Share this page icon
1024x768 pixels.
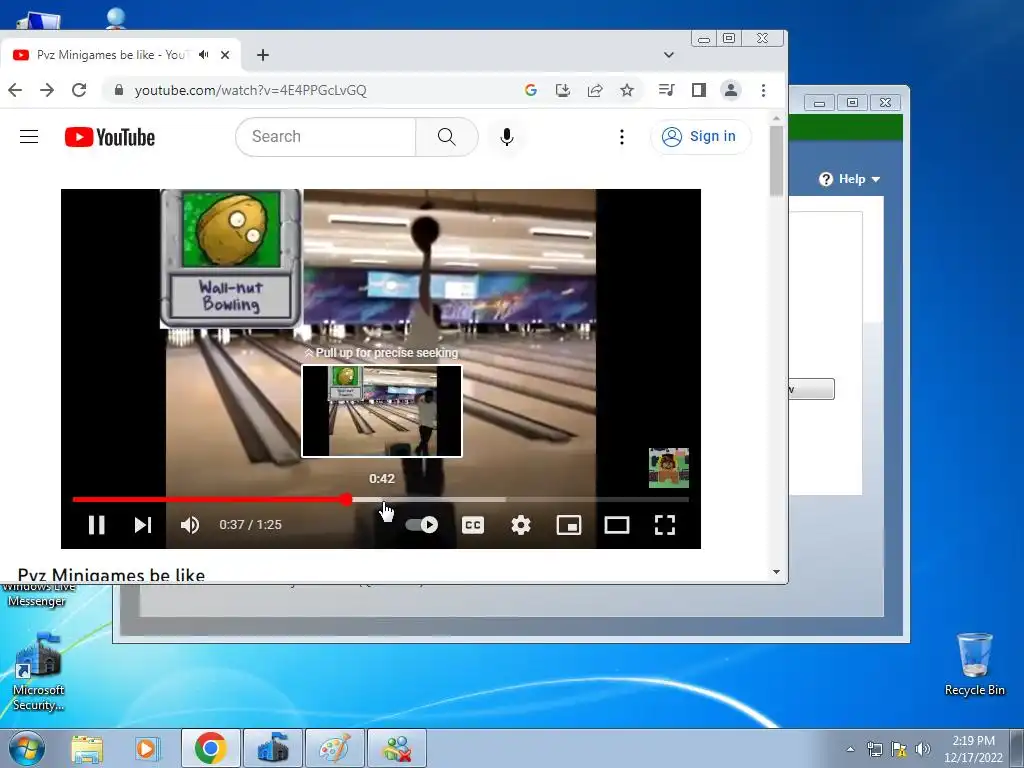pyautogui.click(x=595, y=90)
